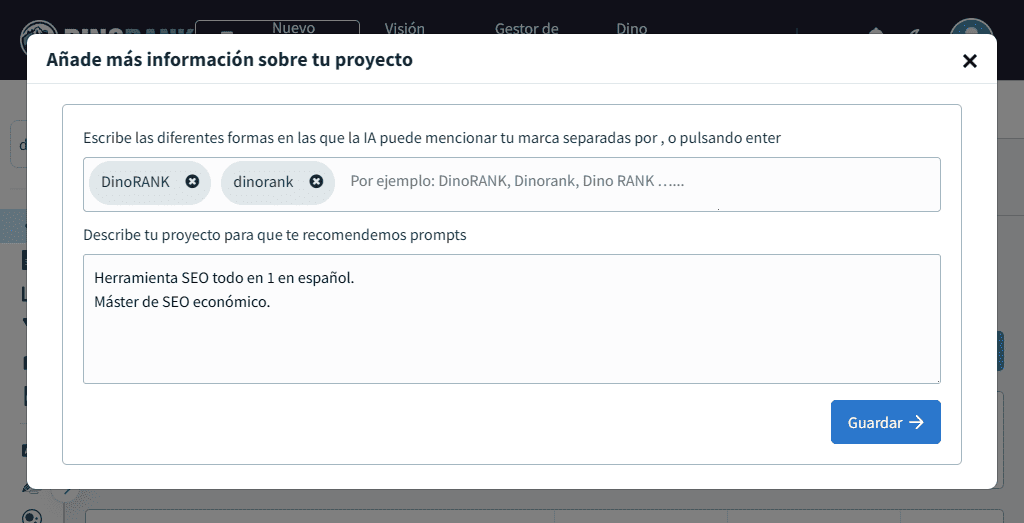Viewport: 1024px width, 523px height.
Task: Click the DinoRANK logo in background header
Action: (x=106, y=28)
